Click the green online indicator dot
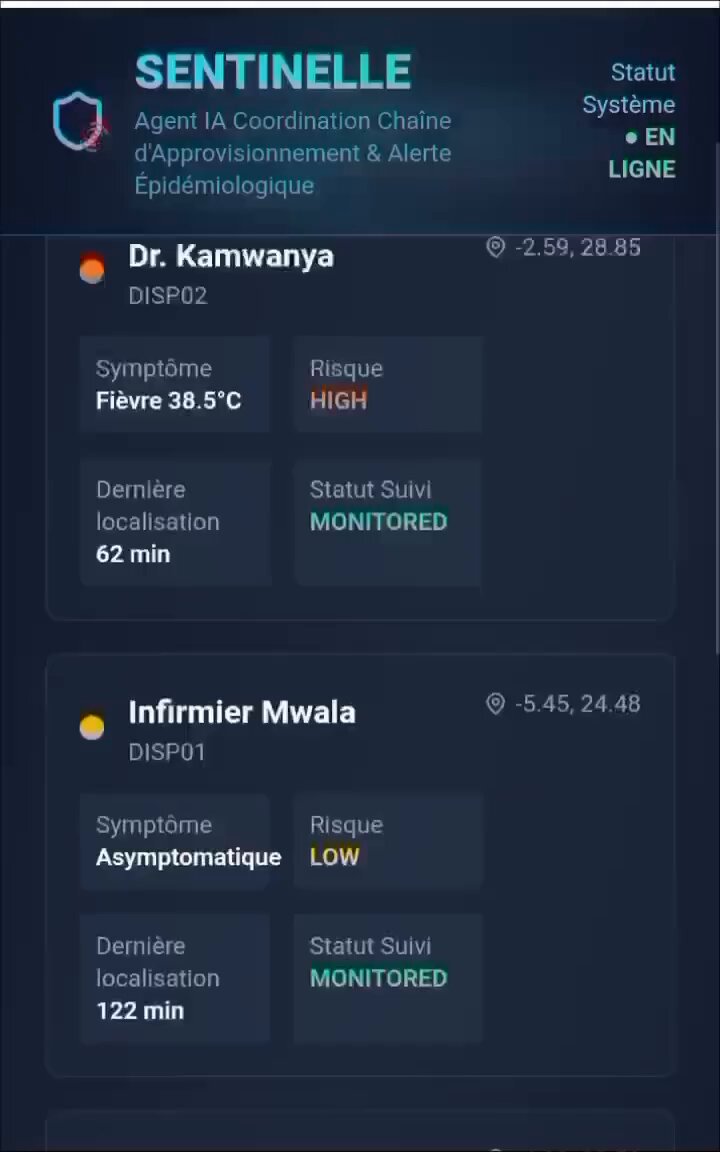 pyautogui.click(x=630, y=137)
